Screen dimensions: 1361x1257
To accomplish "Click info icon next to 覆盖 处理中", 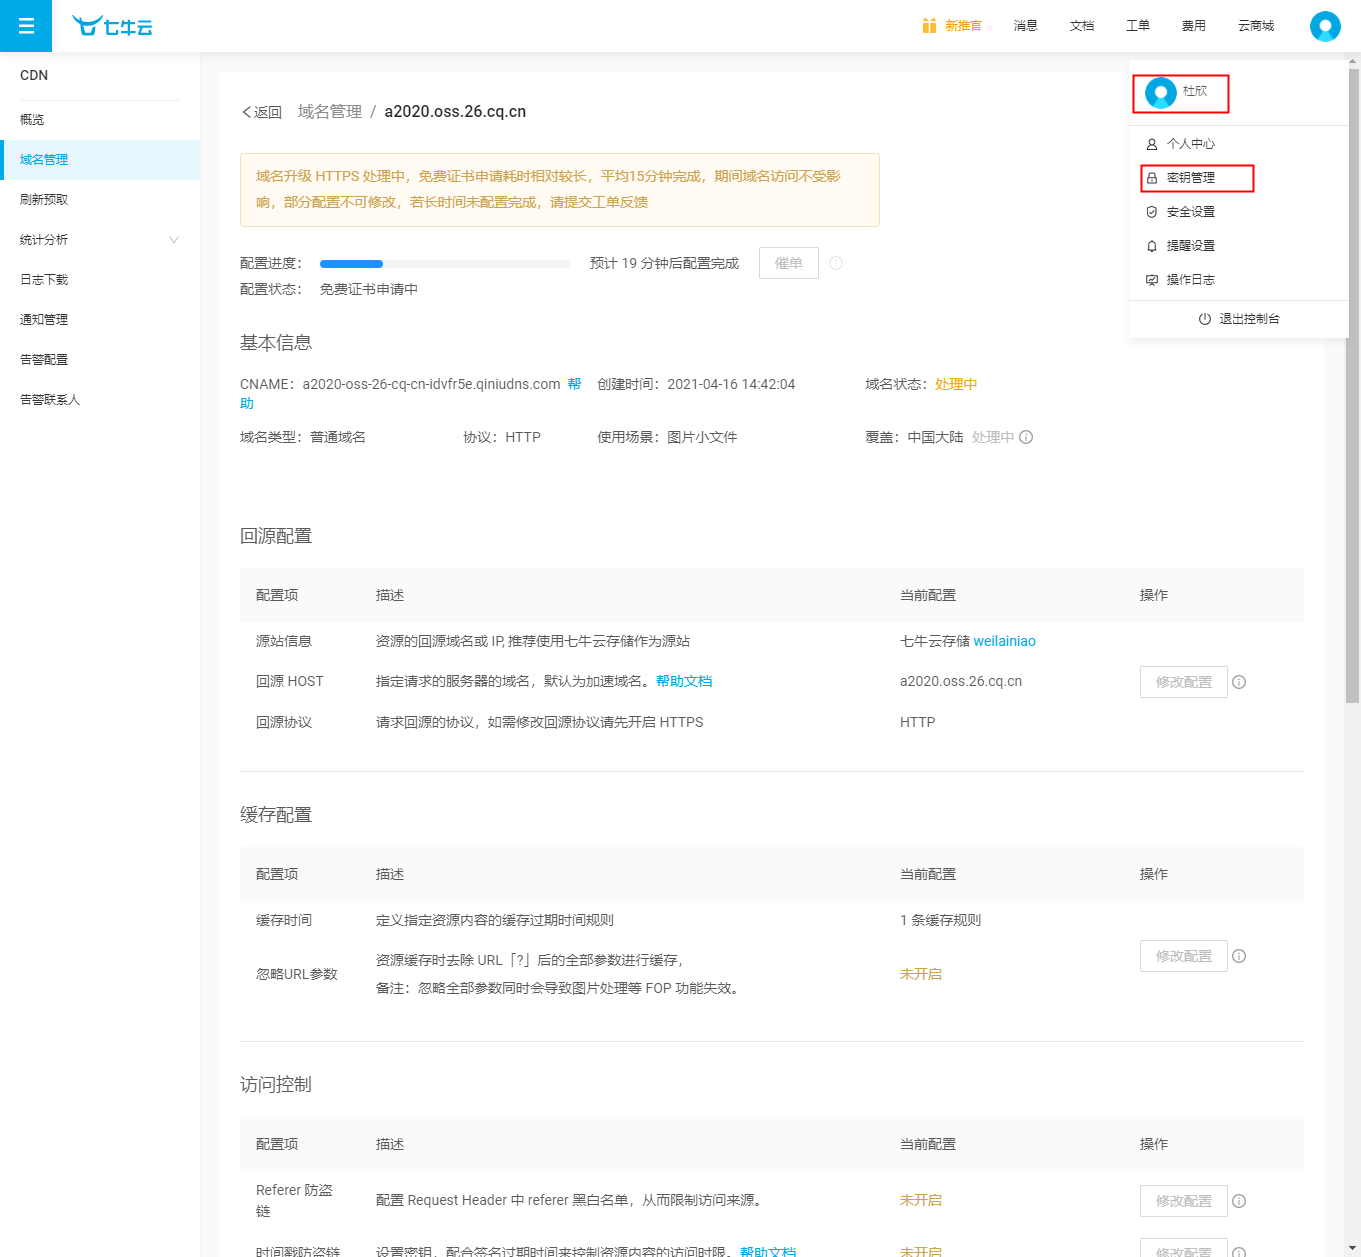I will tap(1026, 437).
